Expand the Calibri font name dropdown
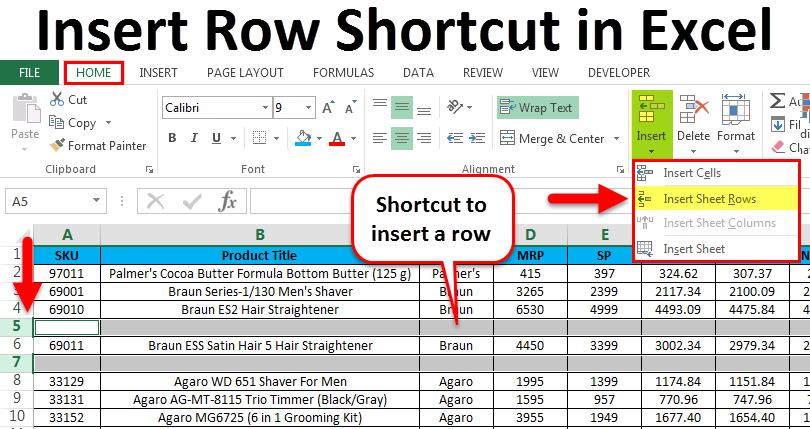Image resolution: width=810 pixels, height=429 pixels. 264,107
